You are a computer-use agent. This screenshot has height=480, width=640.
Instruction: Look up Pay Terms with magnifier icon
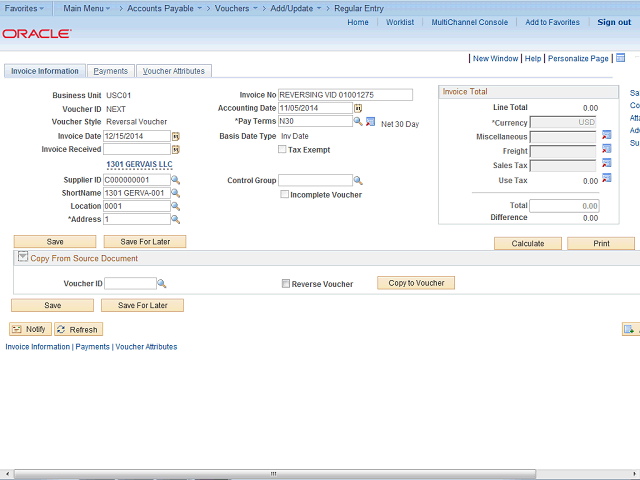click(358, 121)
